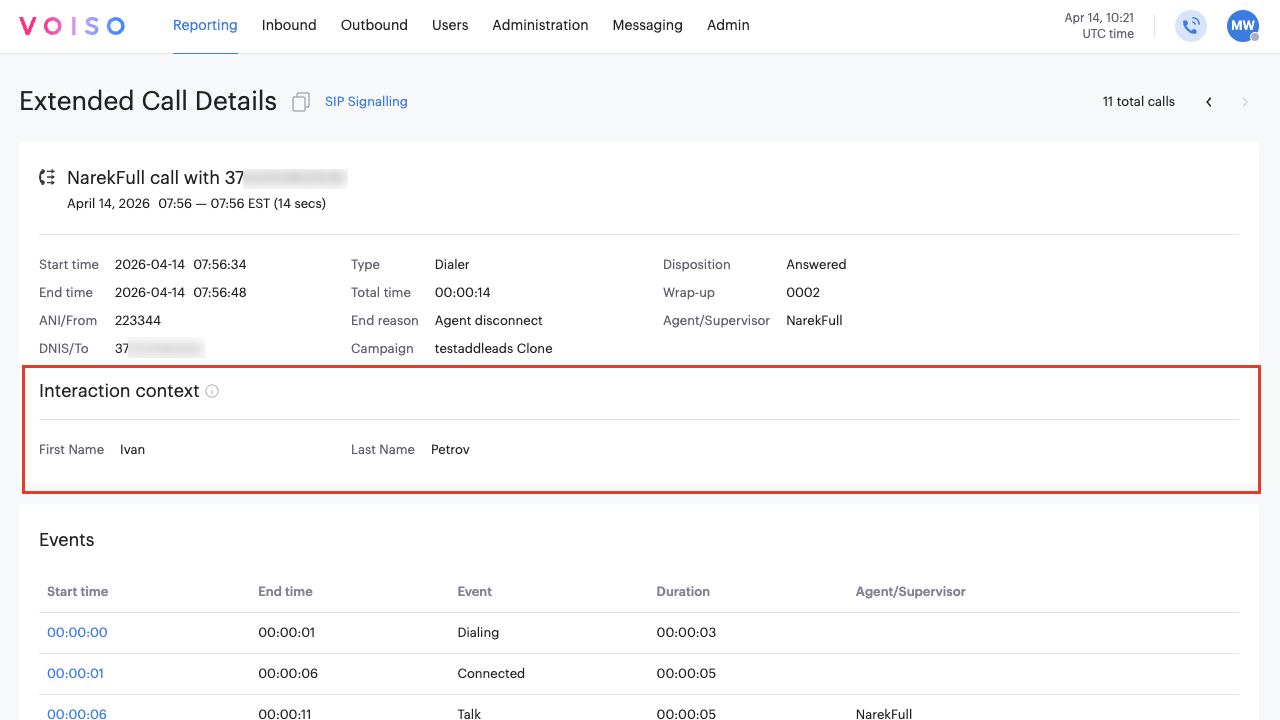Open the Inbound section

[x=289, y=25]
